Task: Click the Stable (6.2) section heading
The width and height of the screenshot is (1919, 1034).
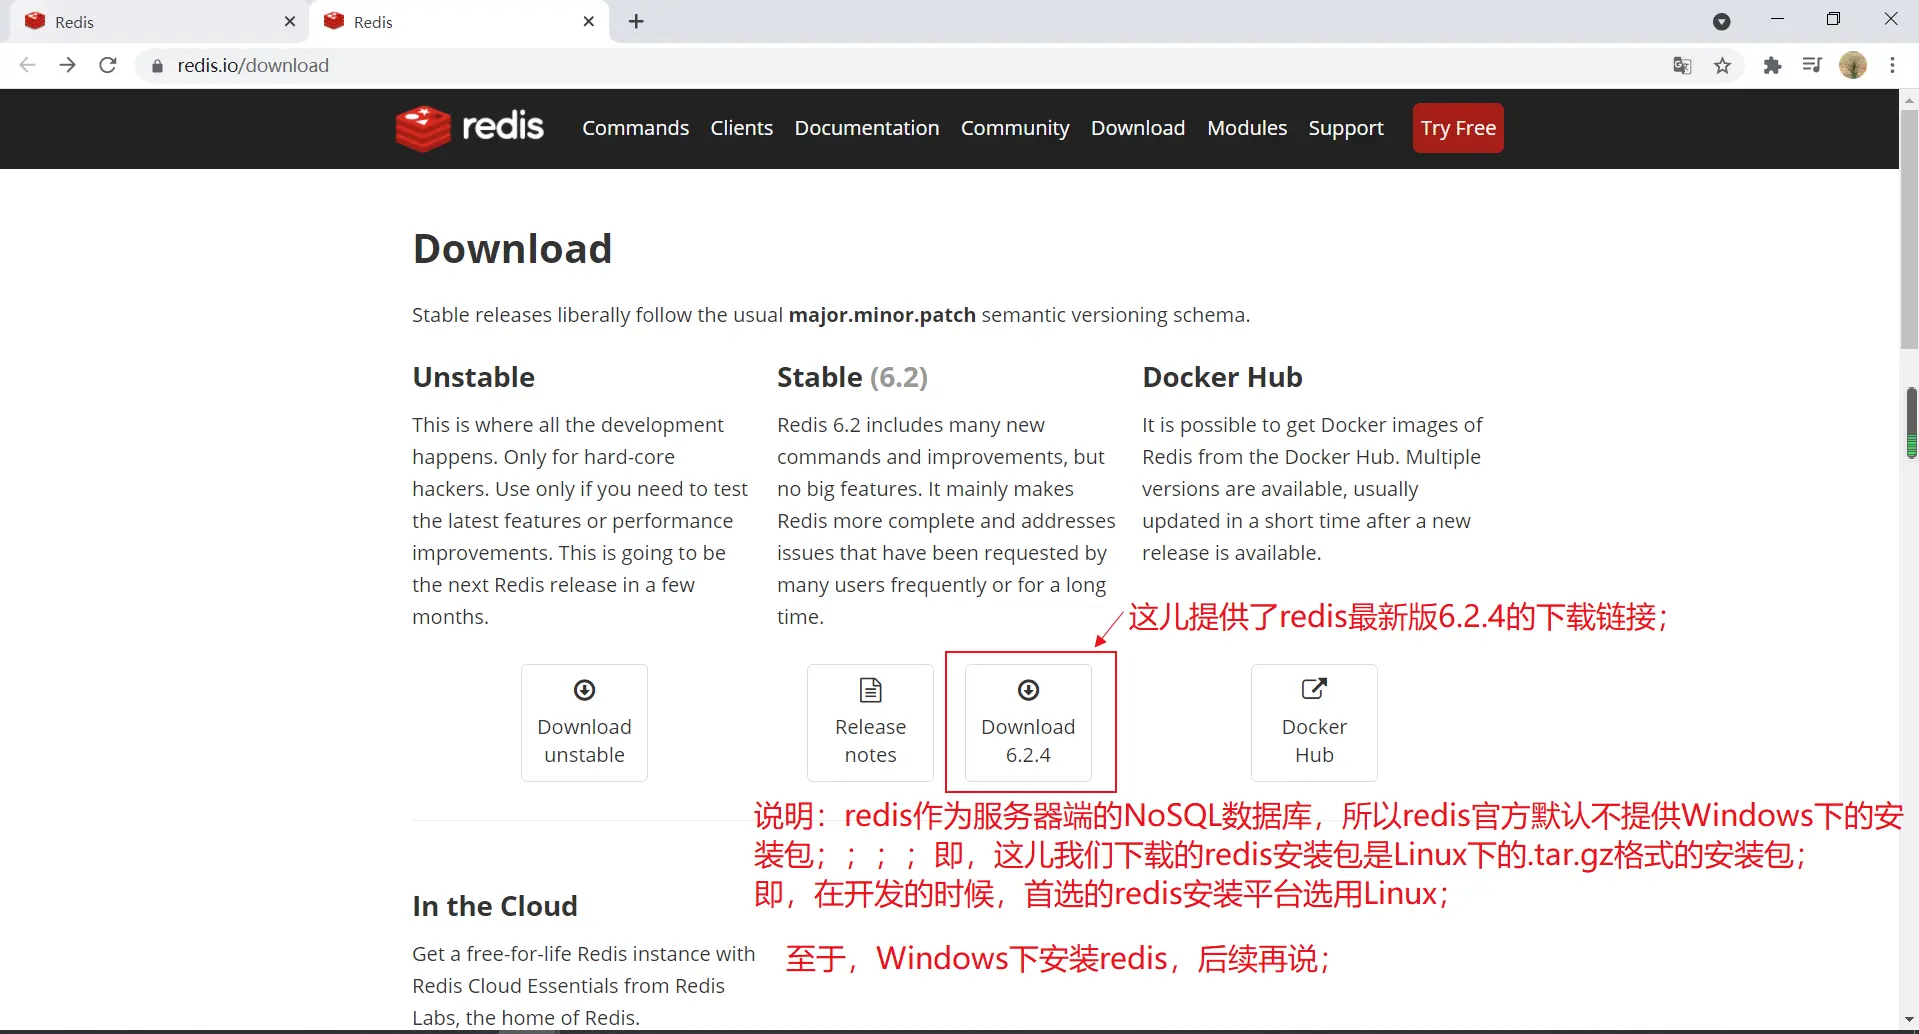Action: [852, 377]
